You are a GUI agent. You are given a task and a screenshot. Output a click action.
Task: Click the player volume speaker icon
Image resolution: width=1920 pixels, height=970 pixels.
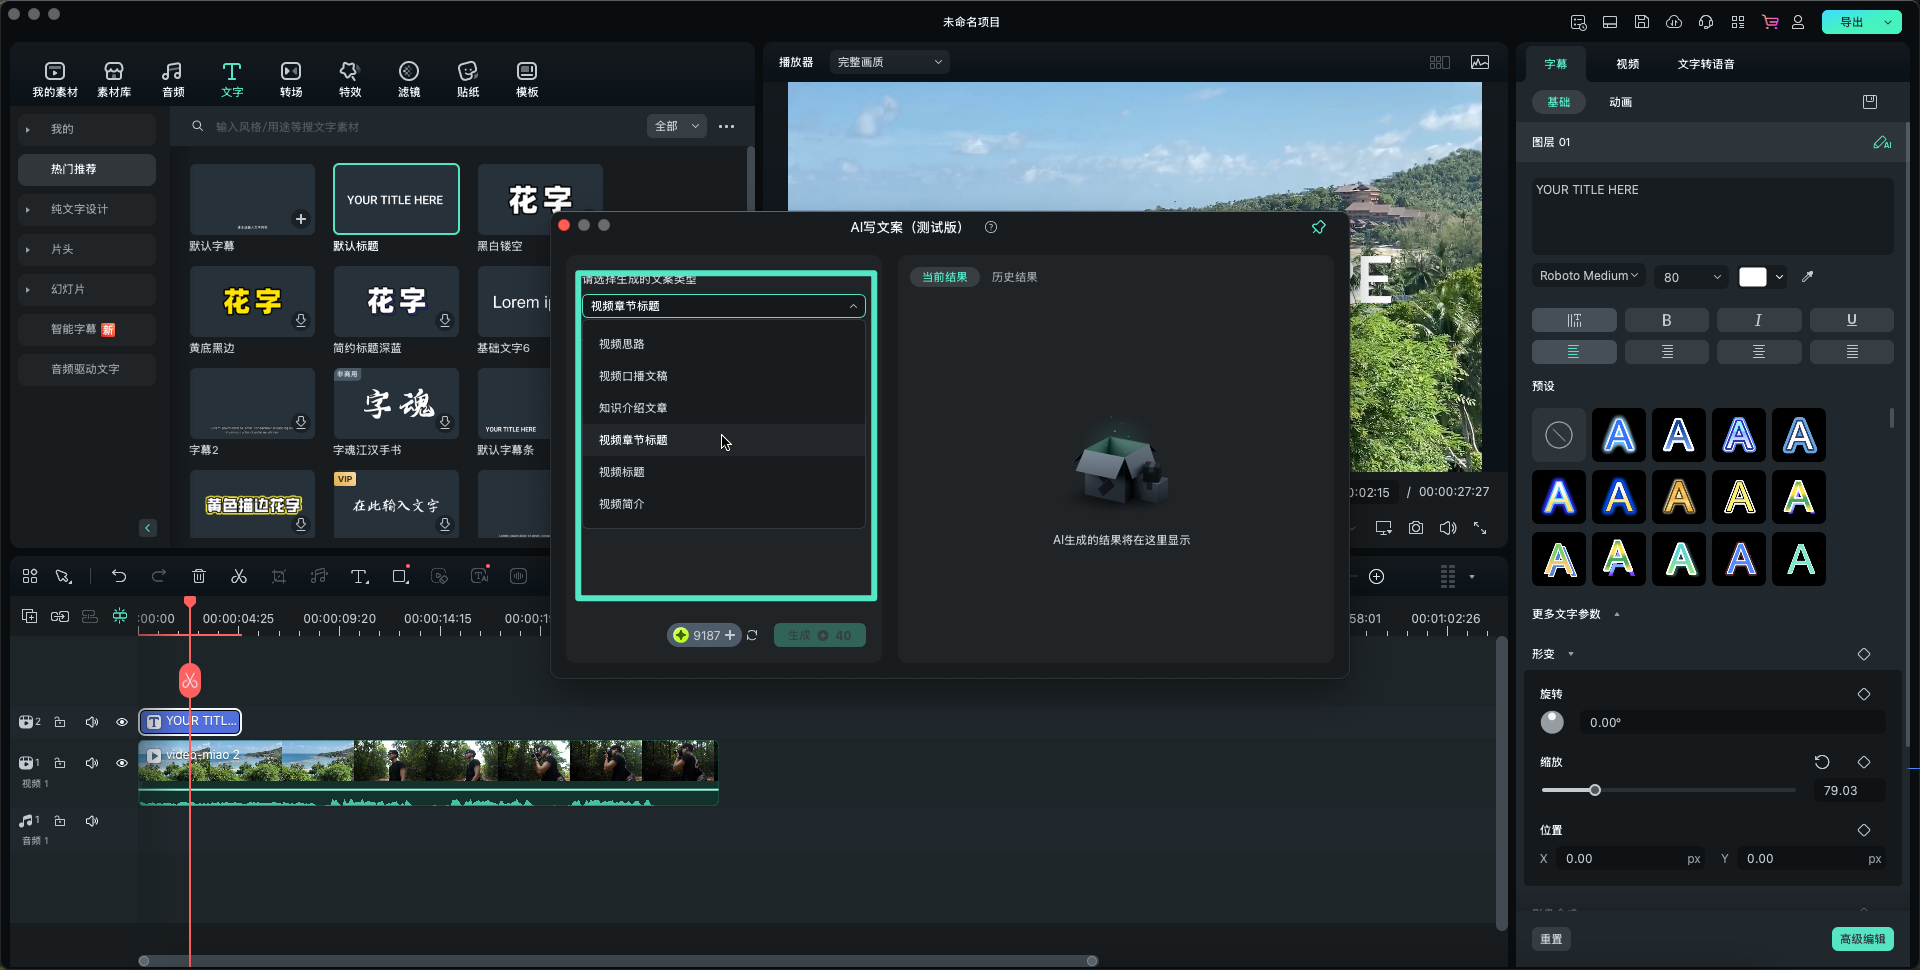[x=1448, y=528]
